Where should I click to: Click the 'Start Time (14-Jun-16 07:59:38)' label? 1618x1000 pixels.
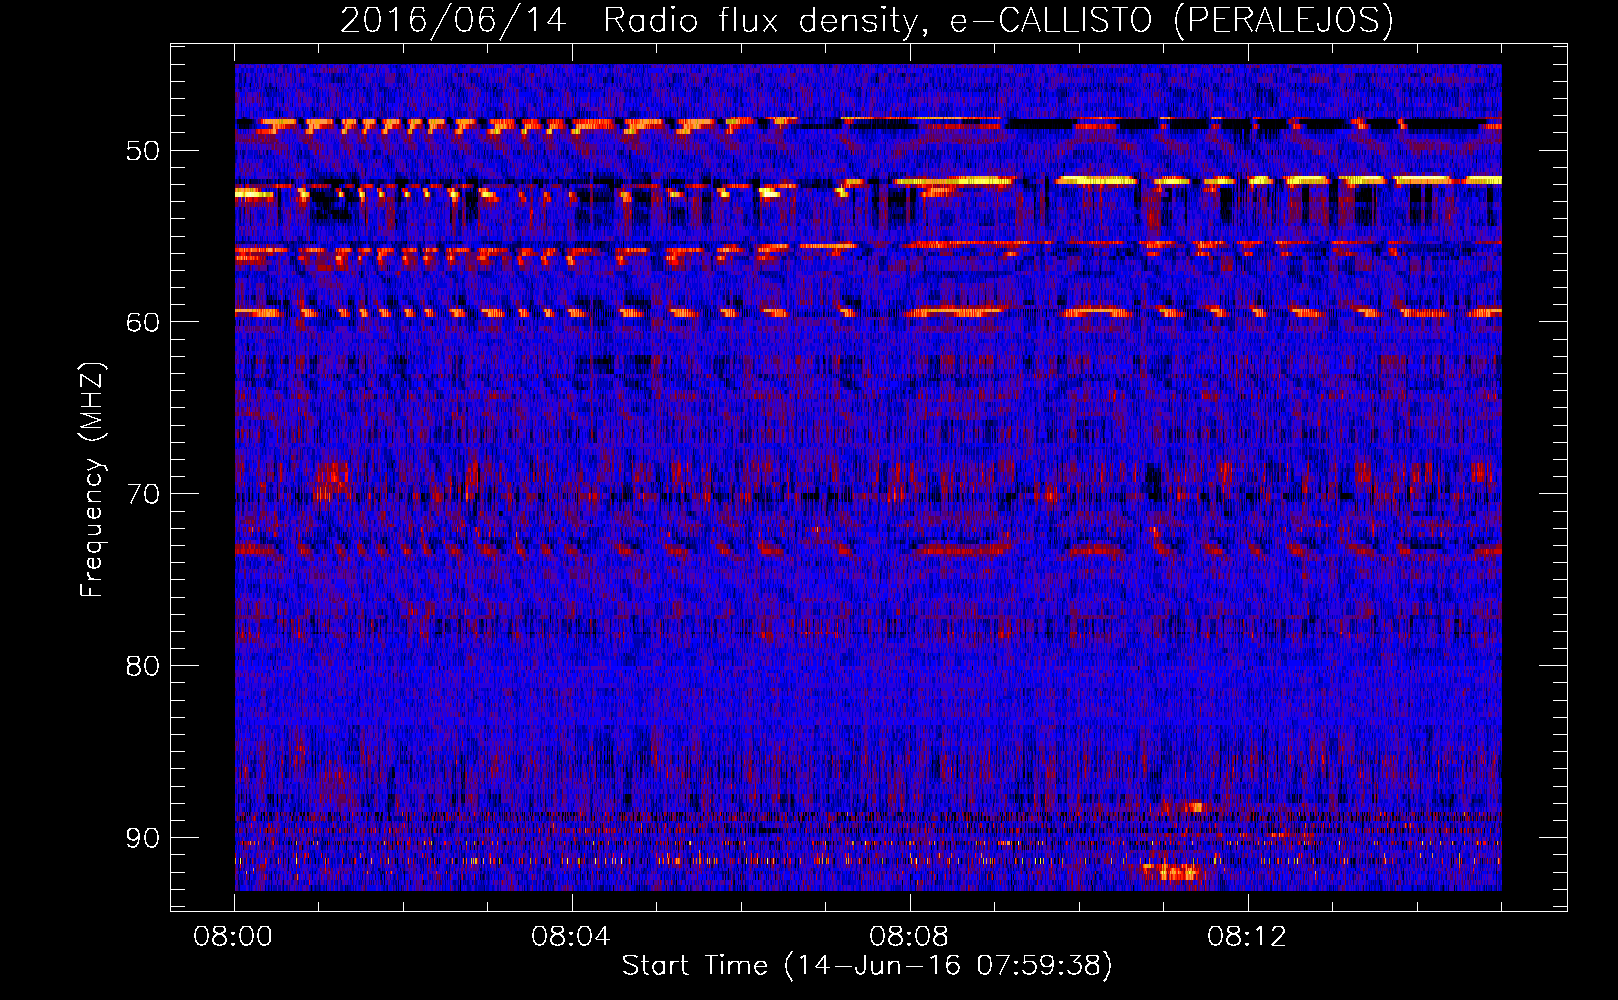click(867, 966)
